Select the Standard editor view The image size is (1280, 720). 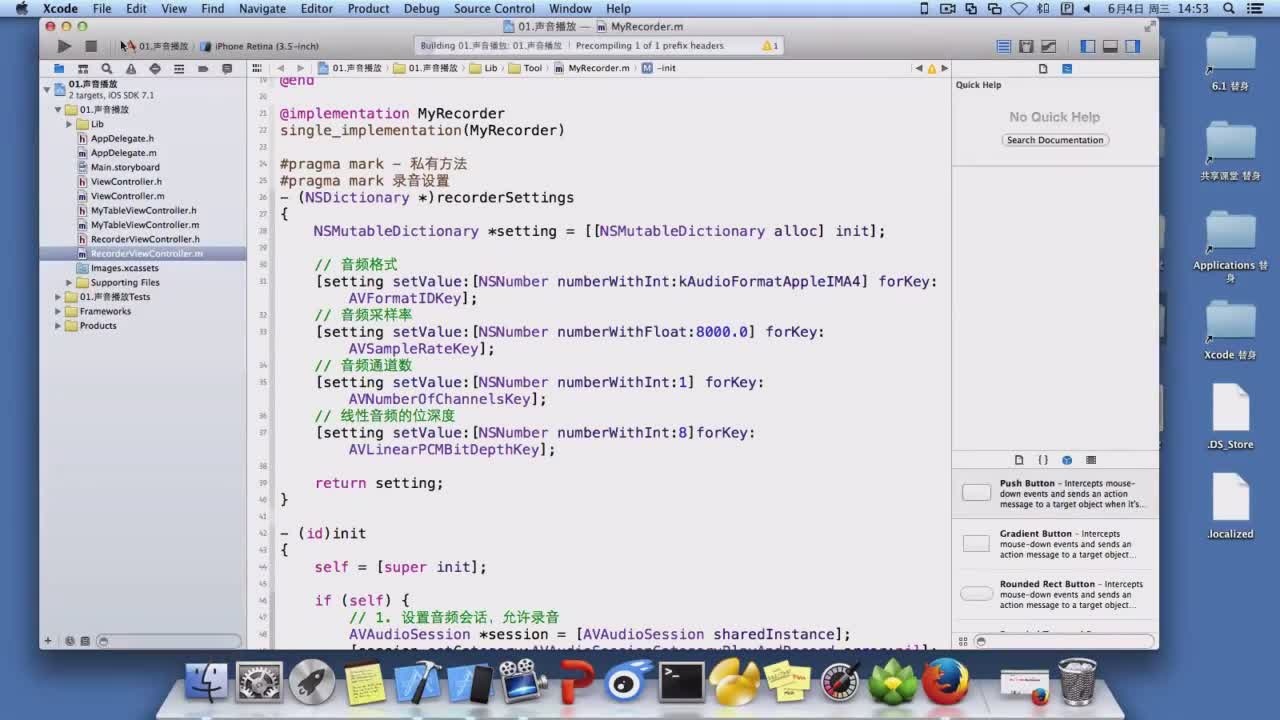pos(1004,46)
